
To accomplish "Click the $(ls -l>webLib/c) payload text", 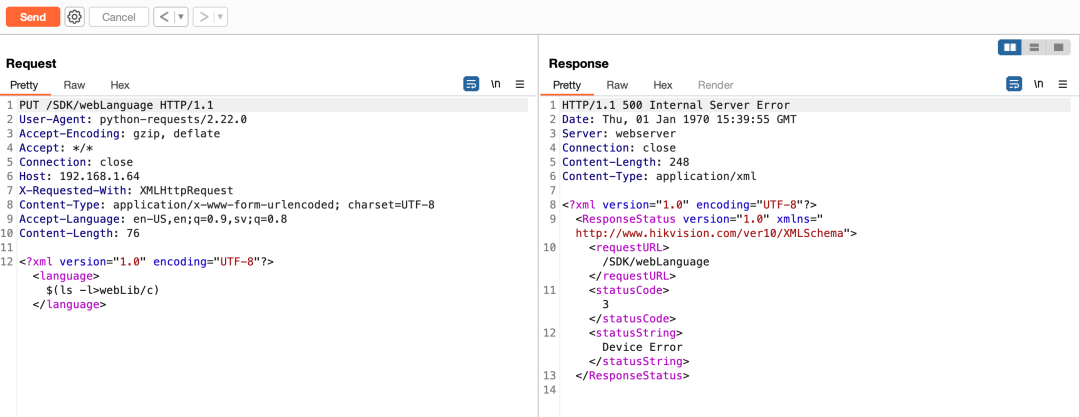I will tap(103, 289).
